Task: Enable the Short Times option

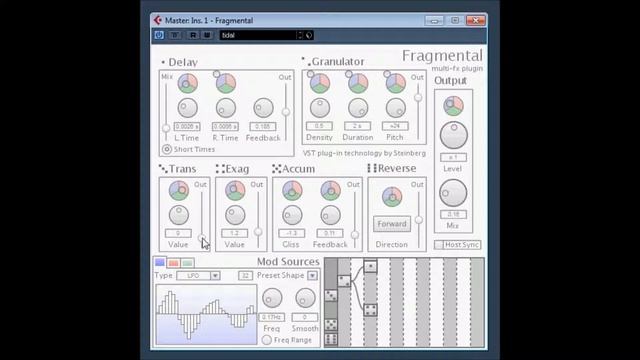Action: [x=167, y=149]
